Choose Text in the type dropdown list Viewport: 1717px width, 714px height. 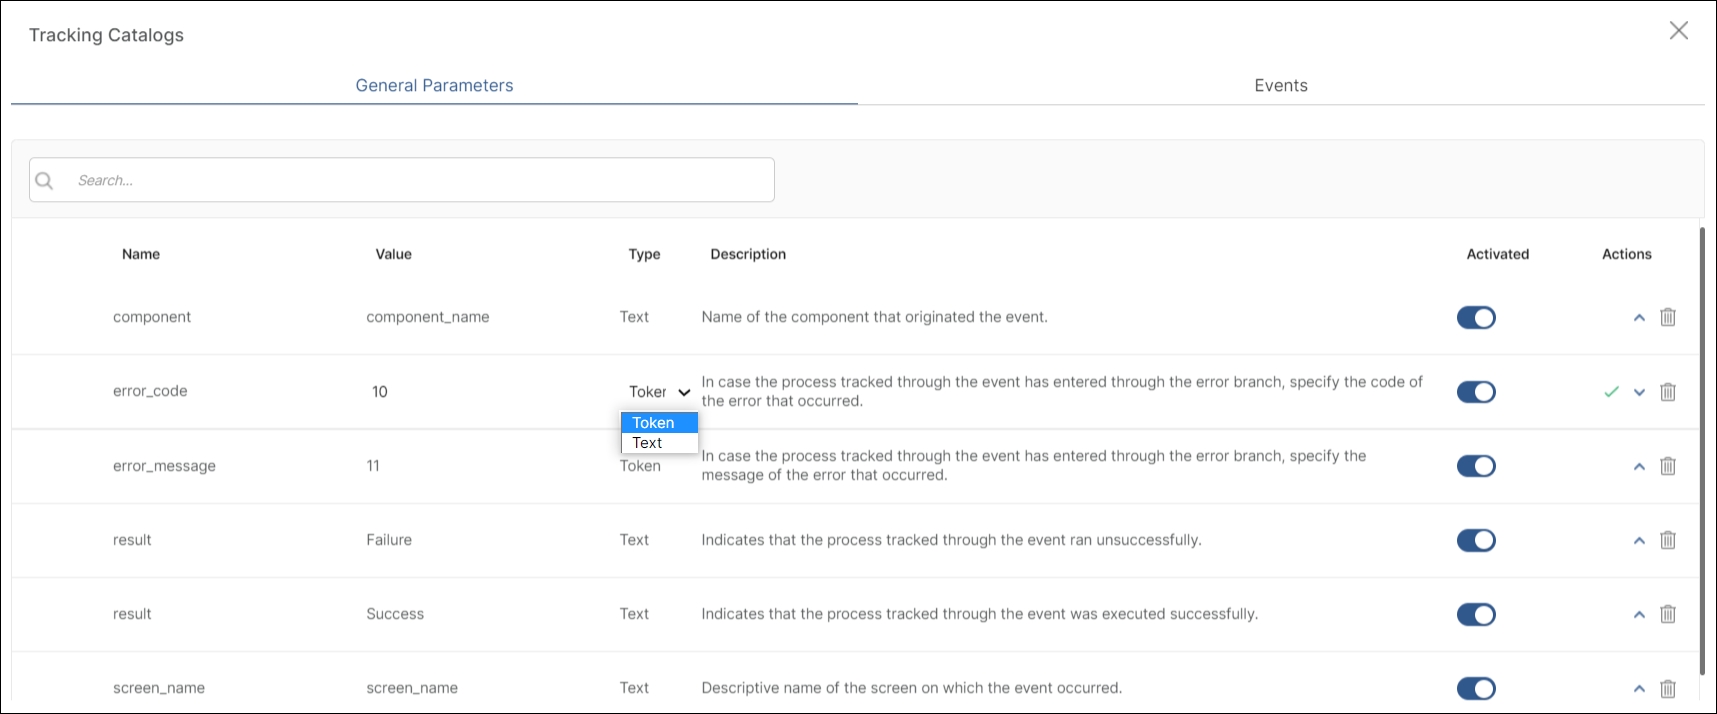tap(659, 443)
